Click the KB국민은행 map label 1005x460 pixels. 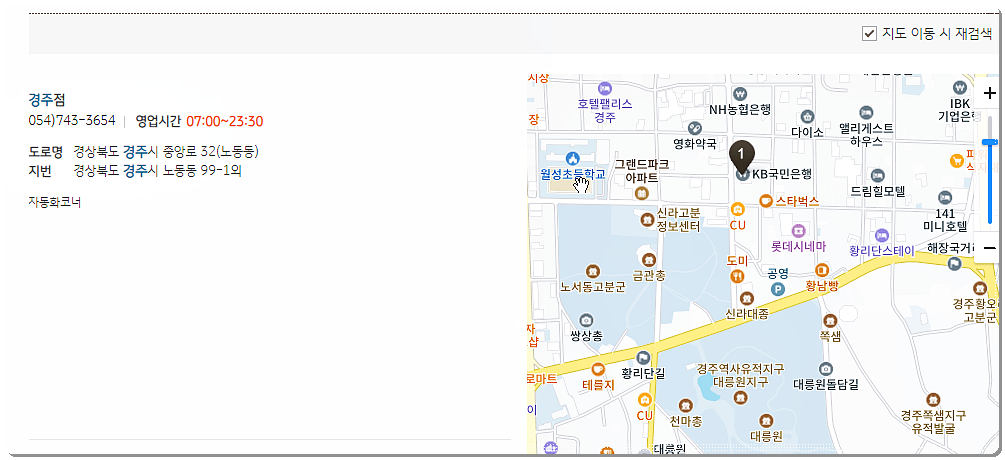click(x=782, y=173)
